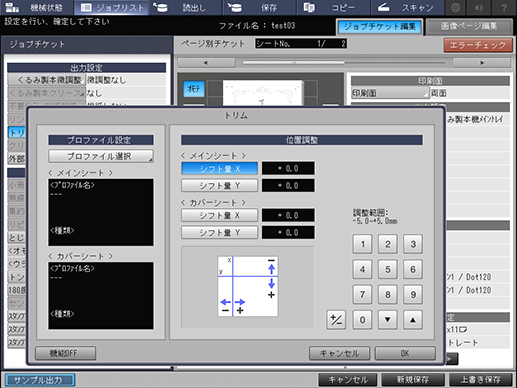Click the 上書き保存 button
The height and width of the screenshot is (388, 517).
point(480,380)
